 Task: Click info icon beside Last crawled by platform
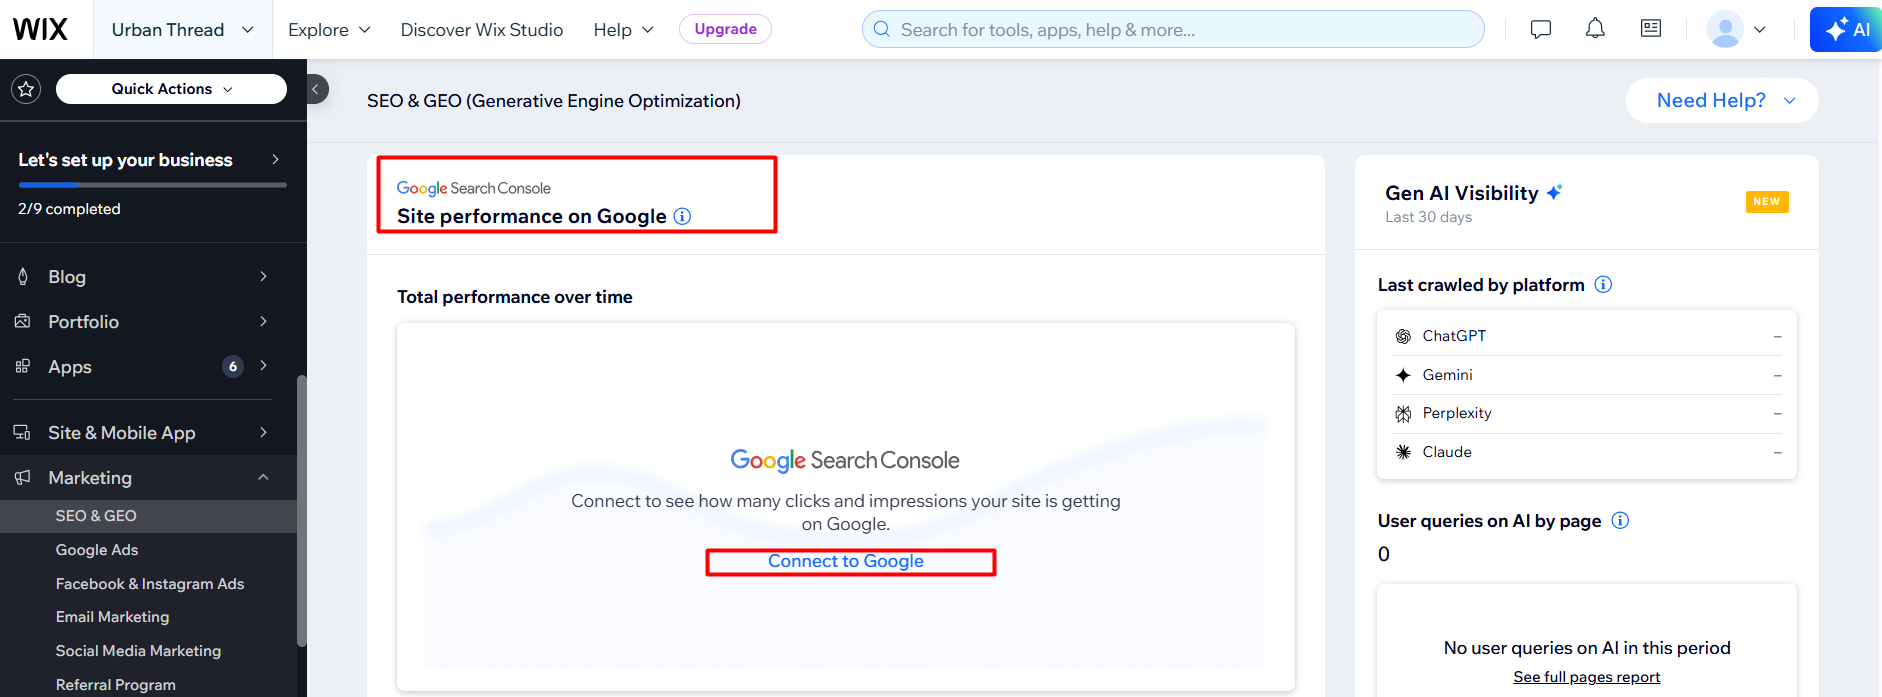coord(1603,285)
